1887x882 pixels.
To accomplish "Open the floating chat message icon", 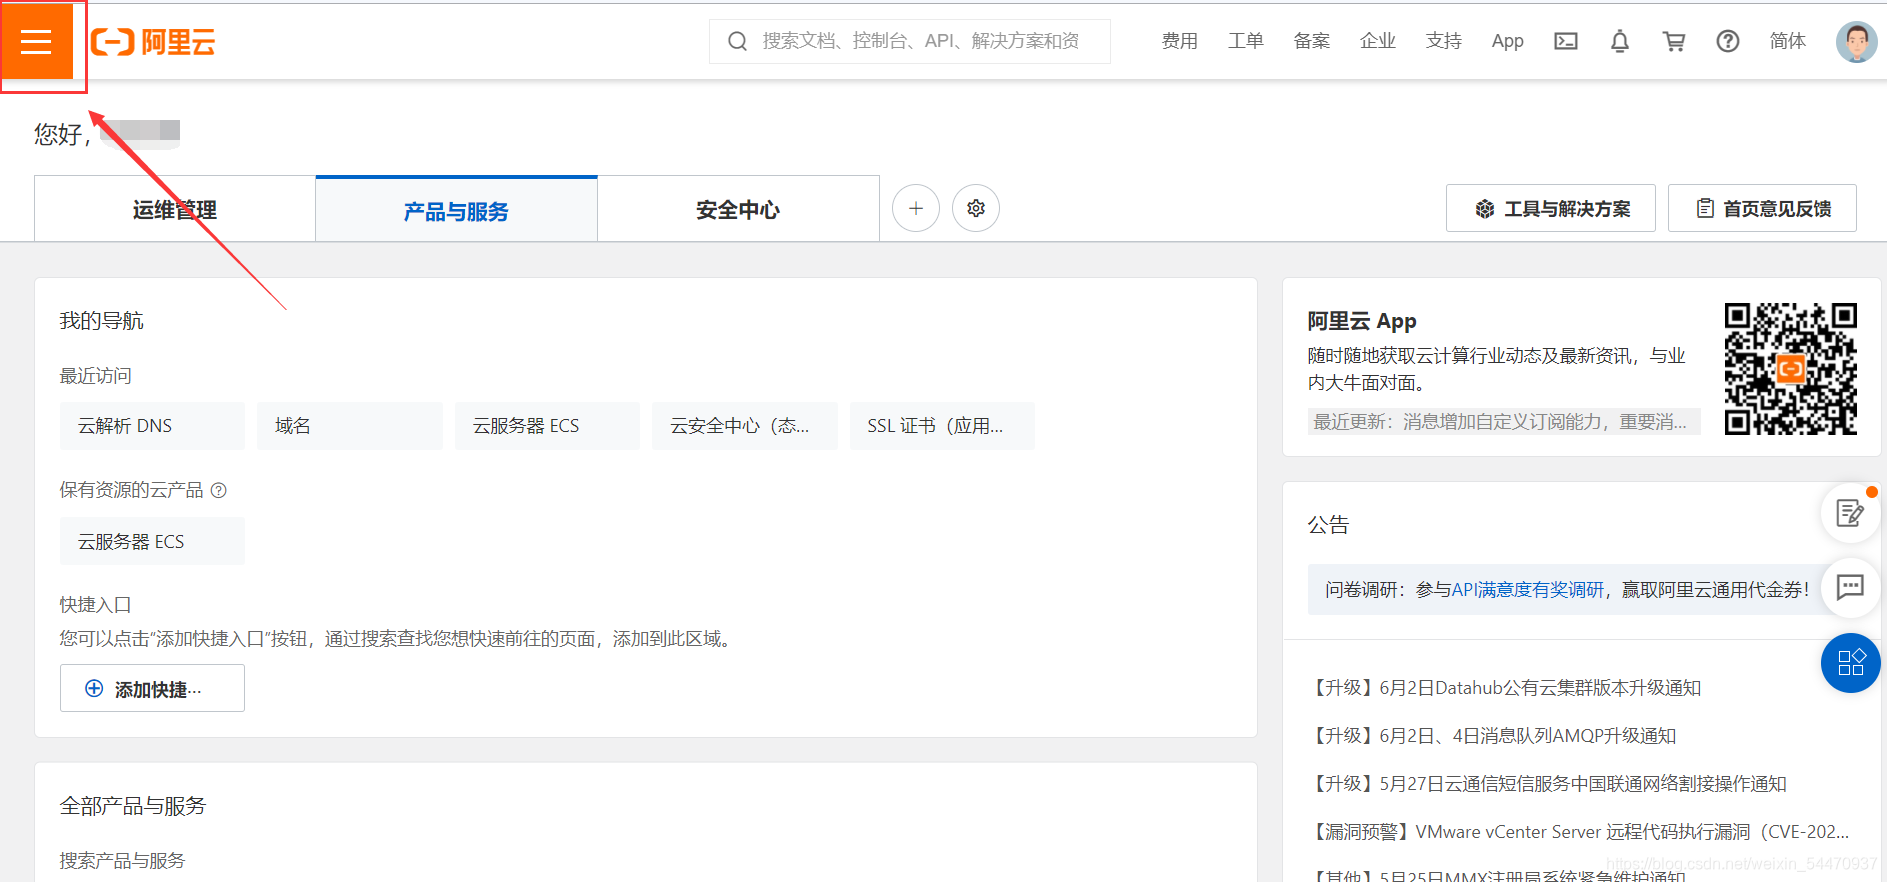I will [x=1851, y=587].
